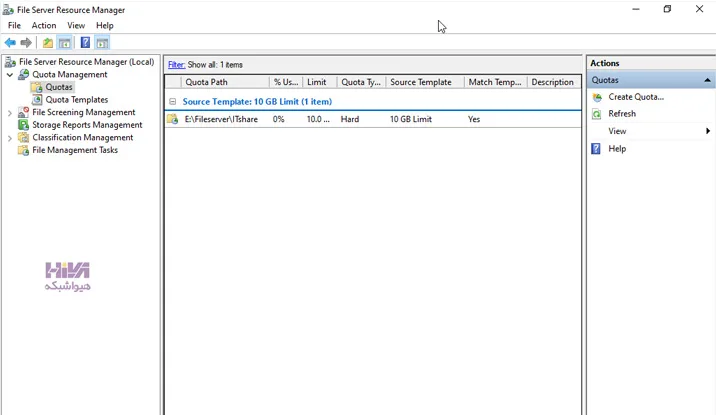Sort by the Quota Type column header
Screen dimensions: 716x415
coord(361,82)
